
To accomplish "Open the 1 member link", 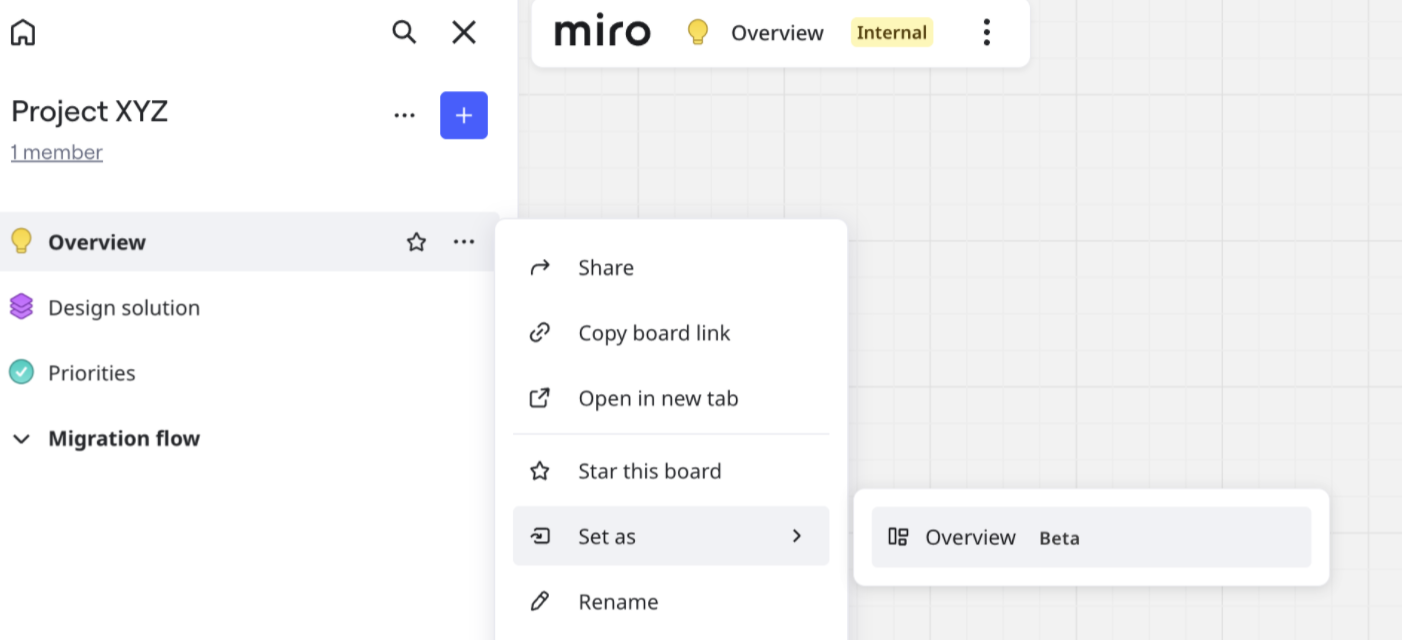I will [56, 152].
